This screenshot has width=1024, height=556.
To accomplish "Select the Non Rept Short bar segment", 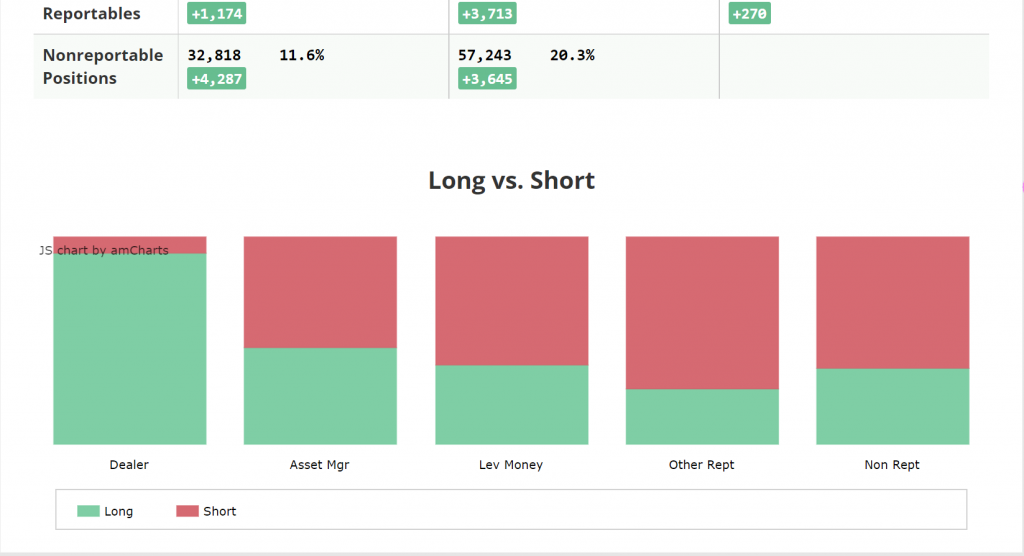I will tap(892, 303).
